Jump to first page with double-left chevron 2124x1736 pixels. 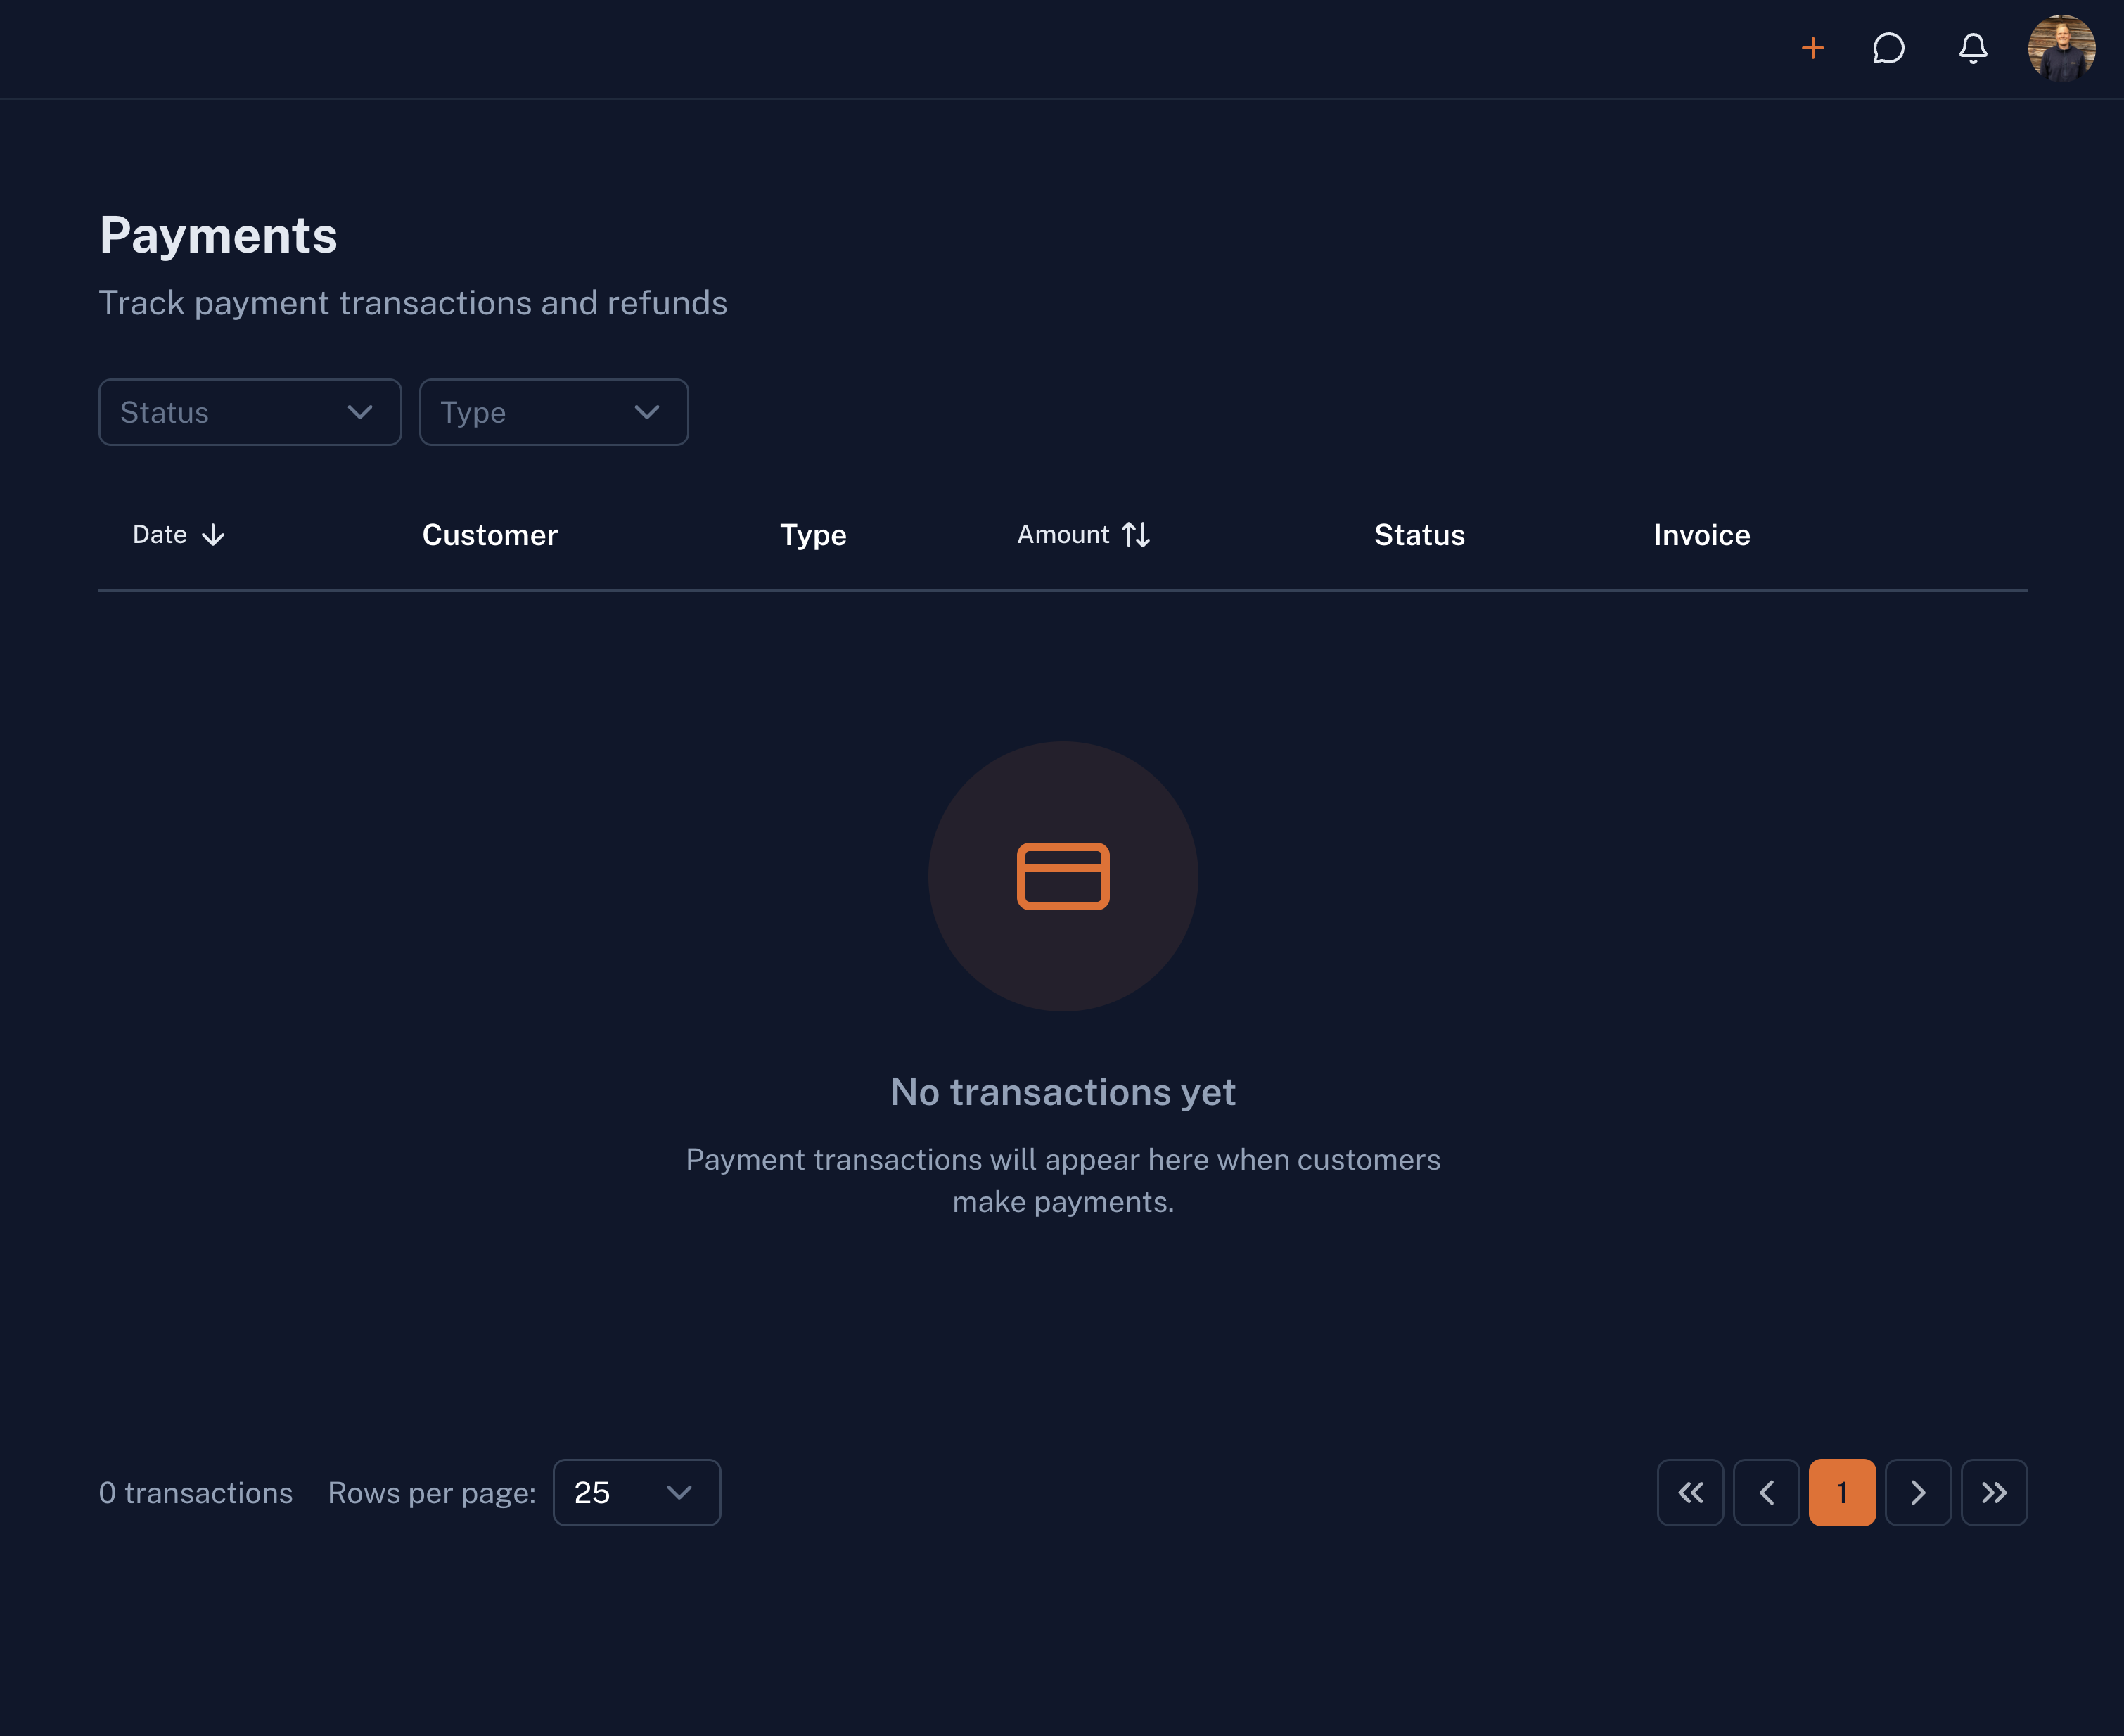(1691, 1493)
